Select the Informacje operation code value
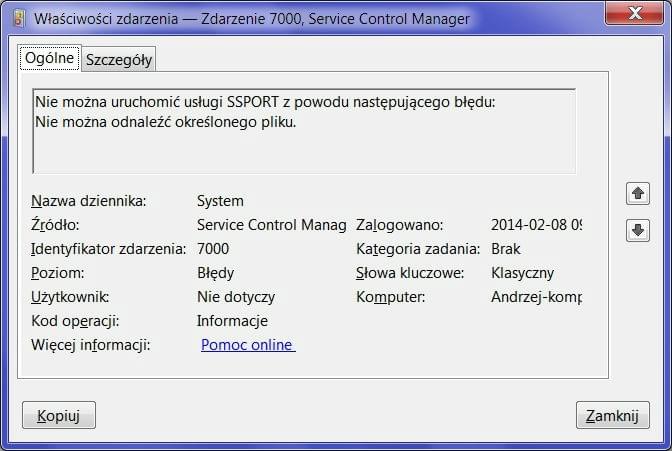Viewport: 672px width, 451px height. pyautogui.click(x=232, y=321)
